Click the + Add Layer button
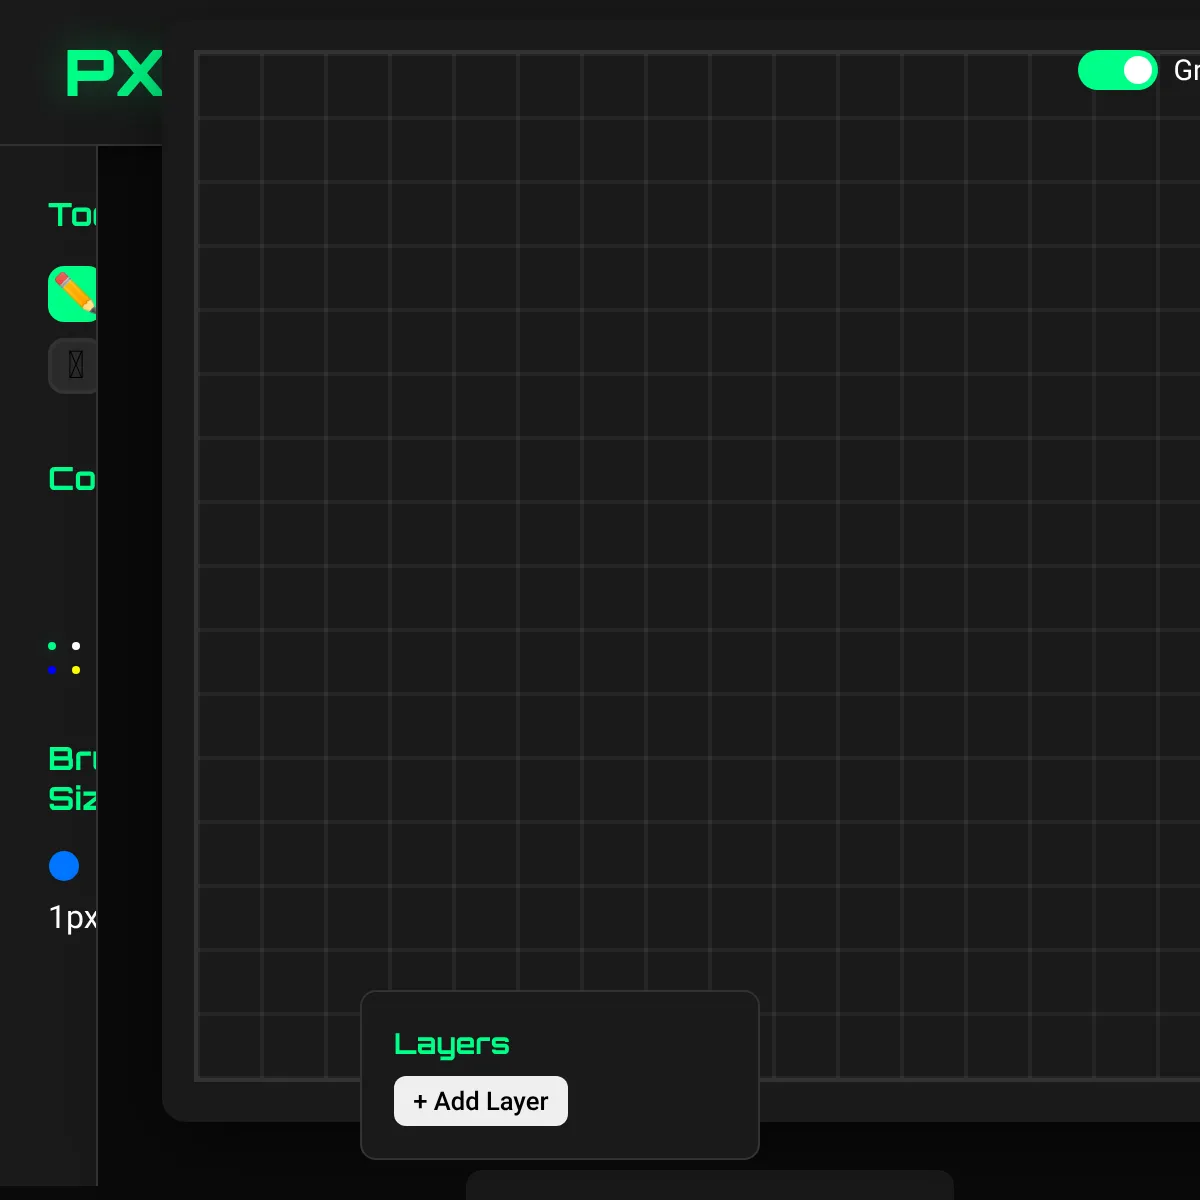This screenshot has height=1200, width=1200. point(481,1100)
